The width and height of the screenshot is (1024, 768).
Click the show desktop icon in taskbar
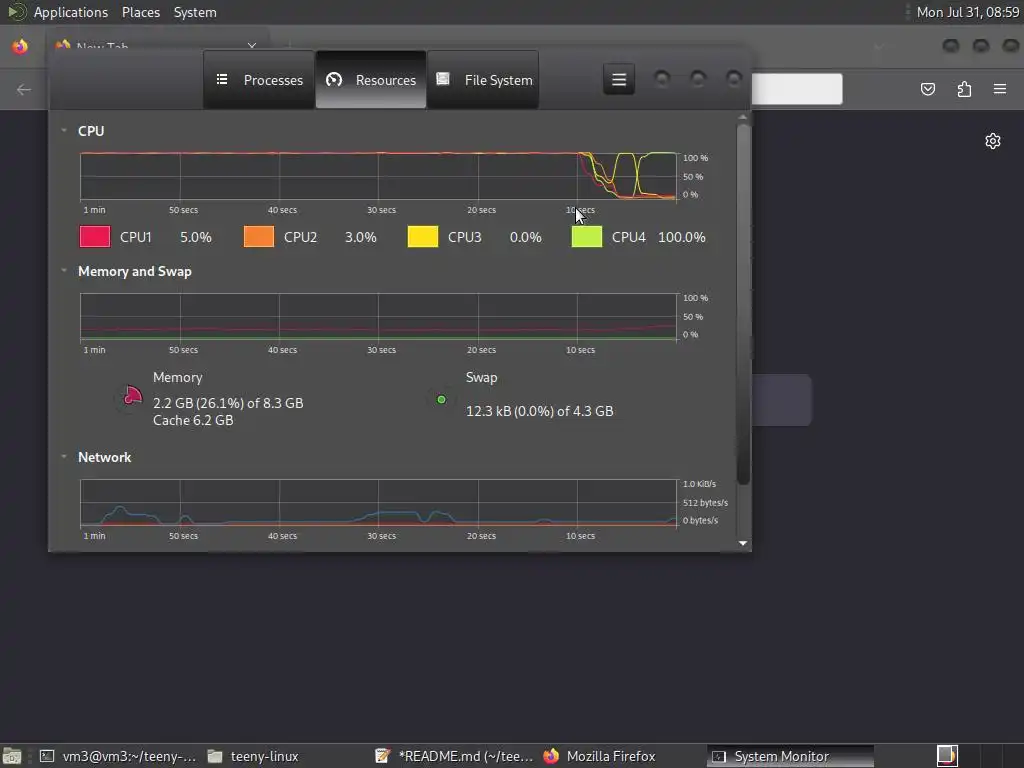pyautogui.click(x=12, y=756)
